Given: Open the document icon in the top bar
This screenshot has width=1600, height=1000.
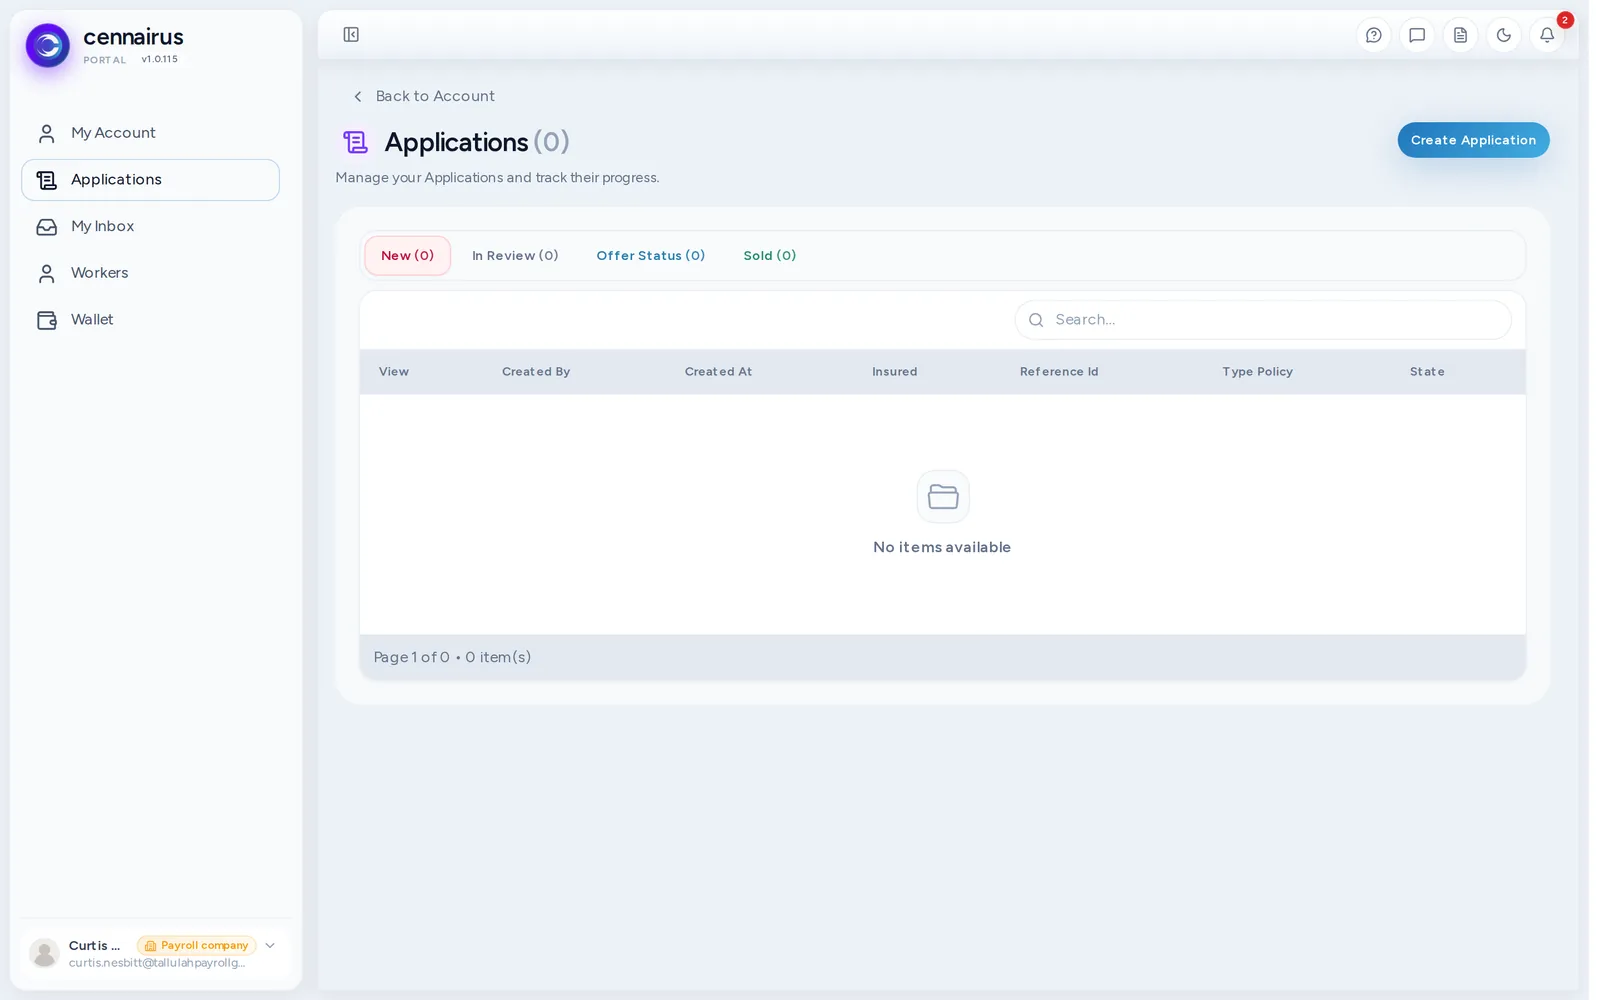Looking at the screenshot, I should [1460, 35].
